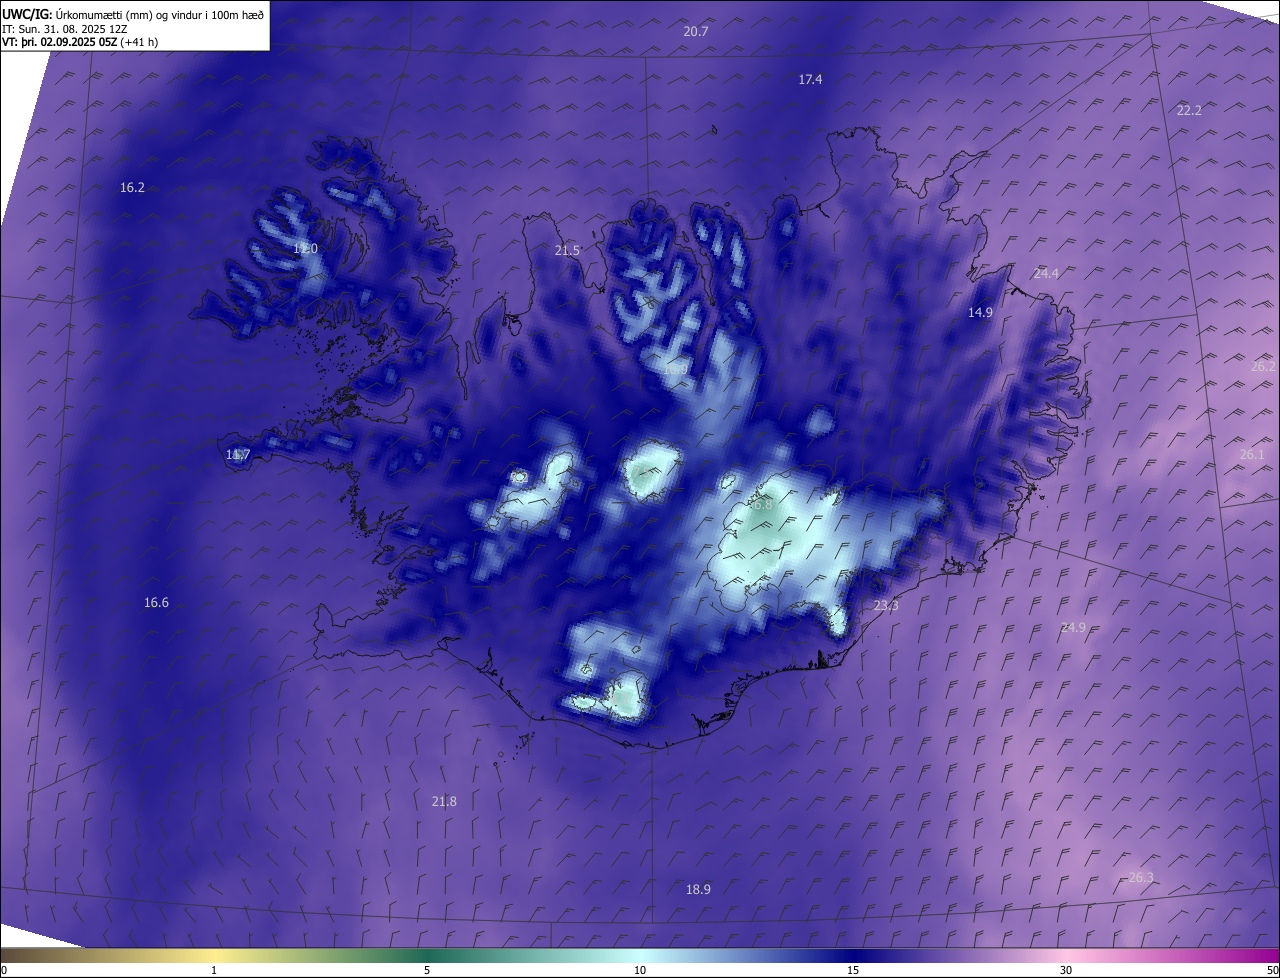The width and height of the screenshot is (1280, 978).
Task: Click the 17.4 value label
Action: pos(810,79)
